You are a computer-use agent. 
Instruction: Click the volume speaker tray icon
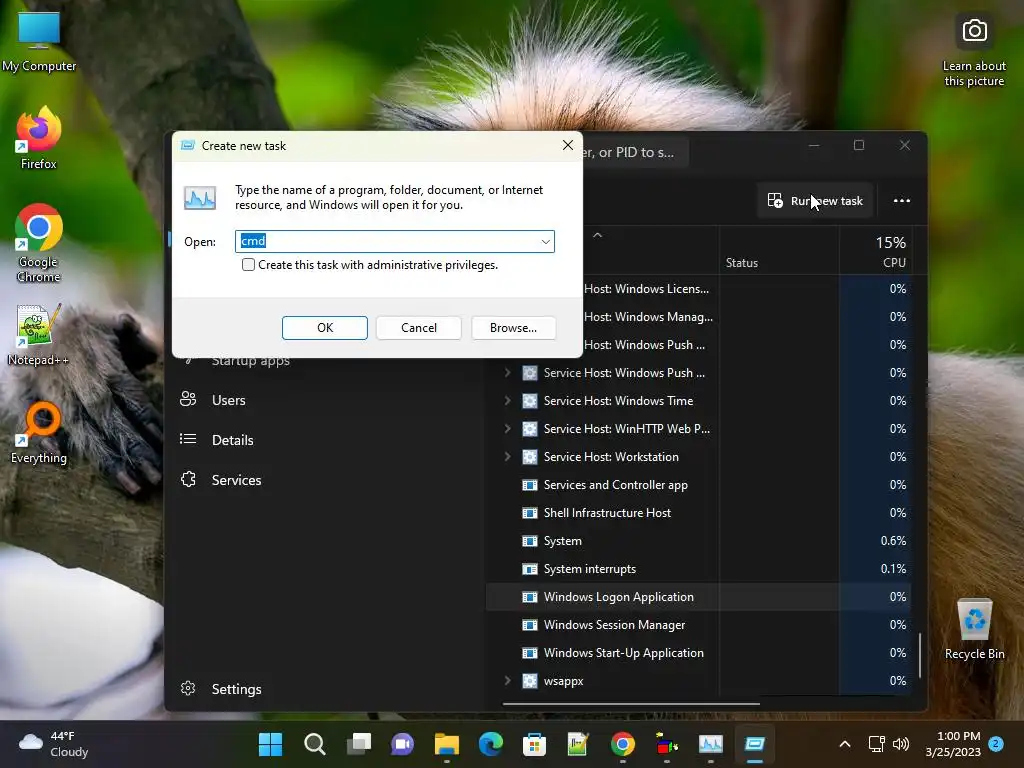coord(901,744)
